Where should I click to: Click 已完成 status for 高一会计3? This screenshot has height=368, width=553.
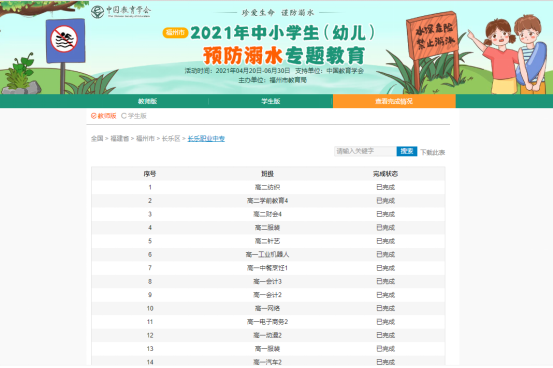pos(385,282)
